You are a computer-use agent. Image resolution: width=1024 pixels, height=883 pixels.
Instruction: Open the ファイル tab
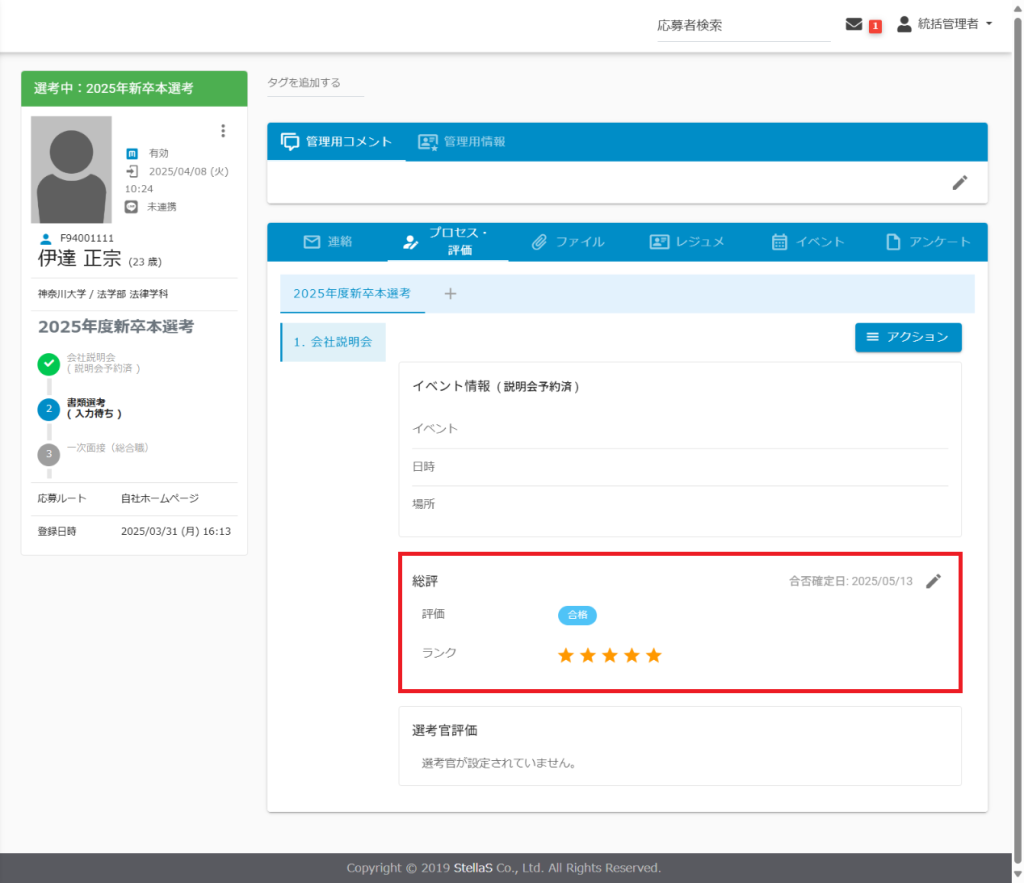(x=568, y=242)
